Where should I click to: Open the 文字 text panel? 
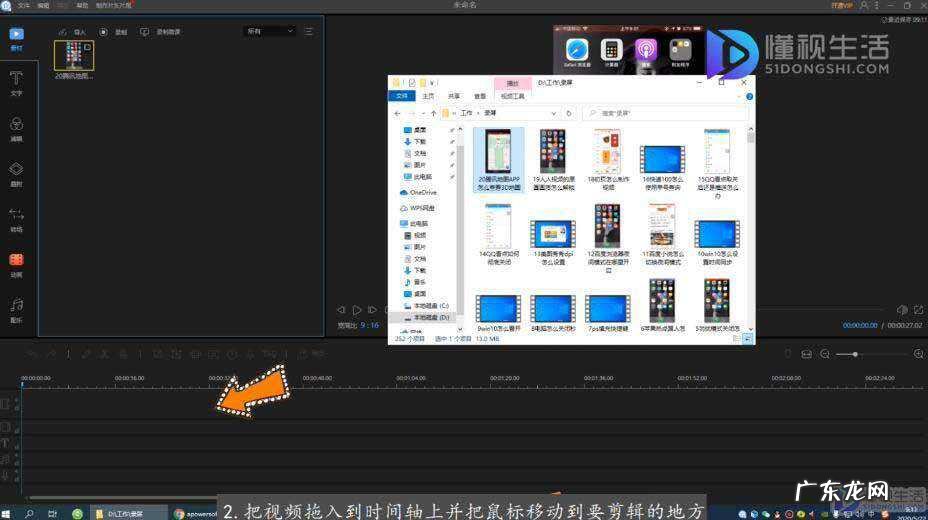tap(16, 83)
